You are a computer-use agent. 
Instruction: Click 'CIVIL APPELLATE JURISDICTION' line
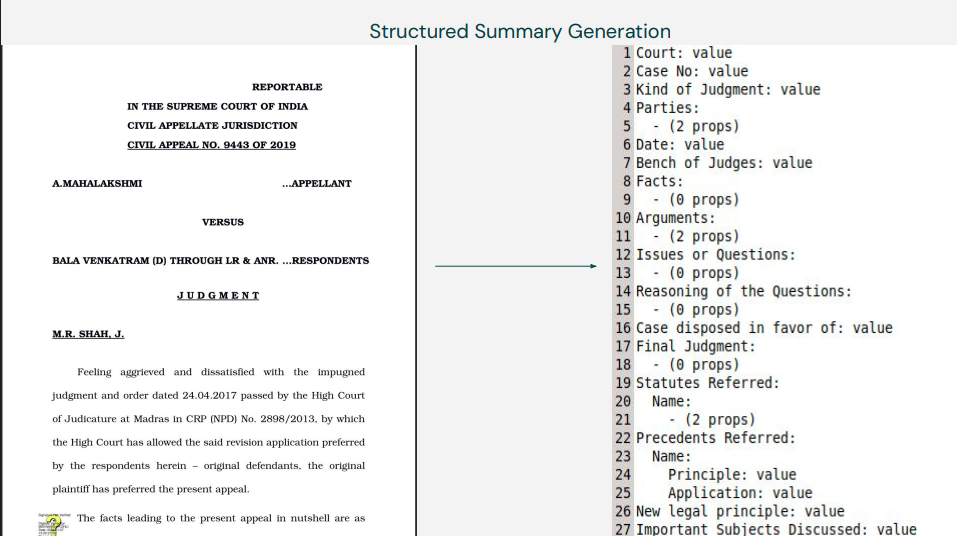click(212, 125)
